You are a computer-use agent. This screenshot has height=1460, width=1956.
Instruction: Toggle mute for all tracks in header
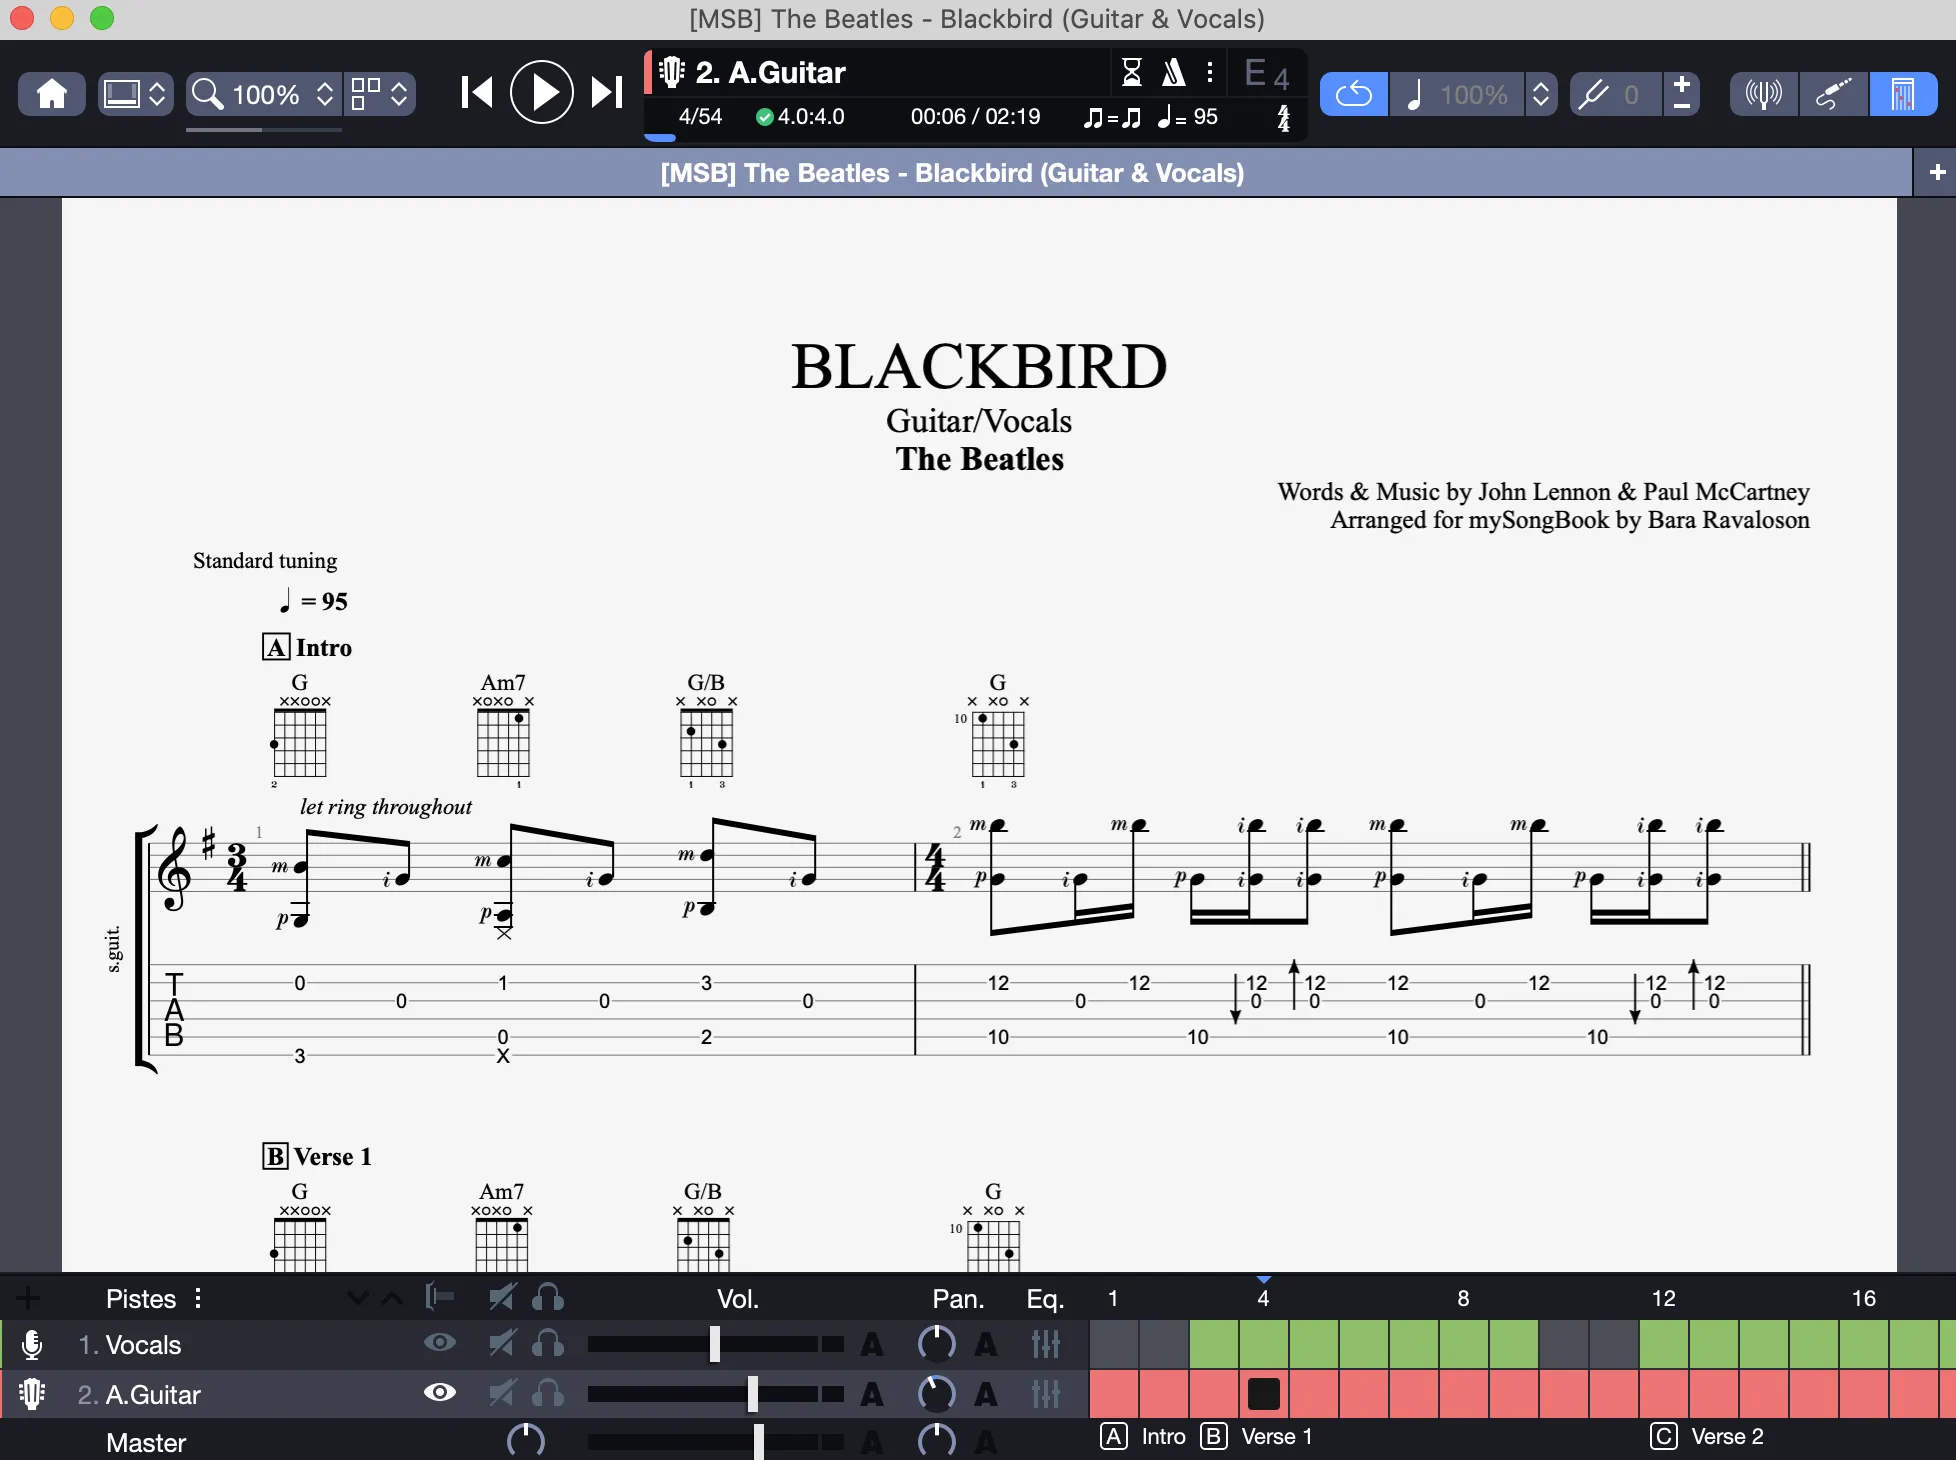[502, 1298]
